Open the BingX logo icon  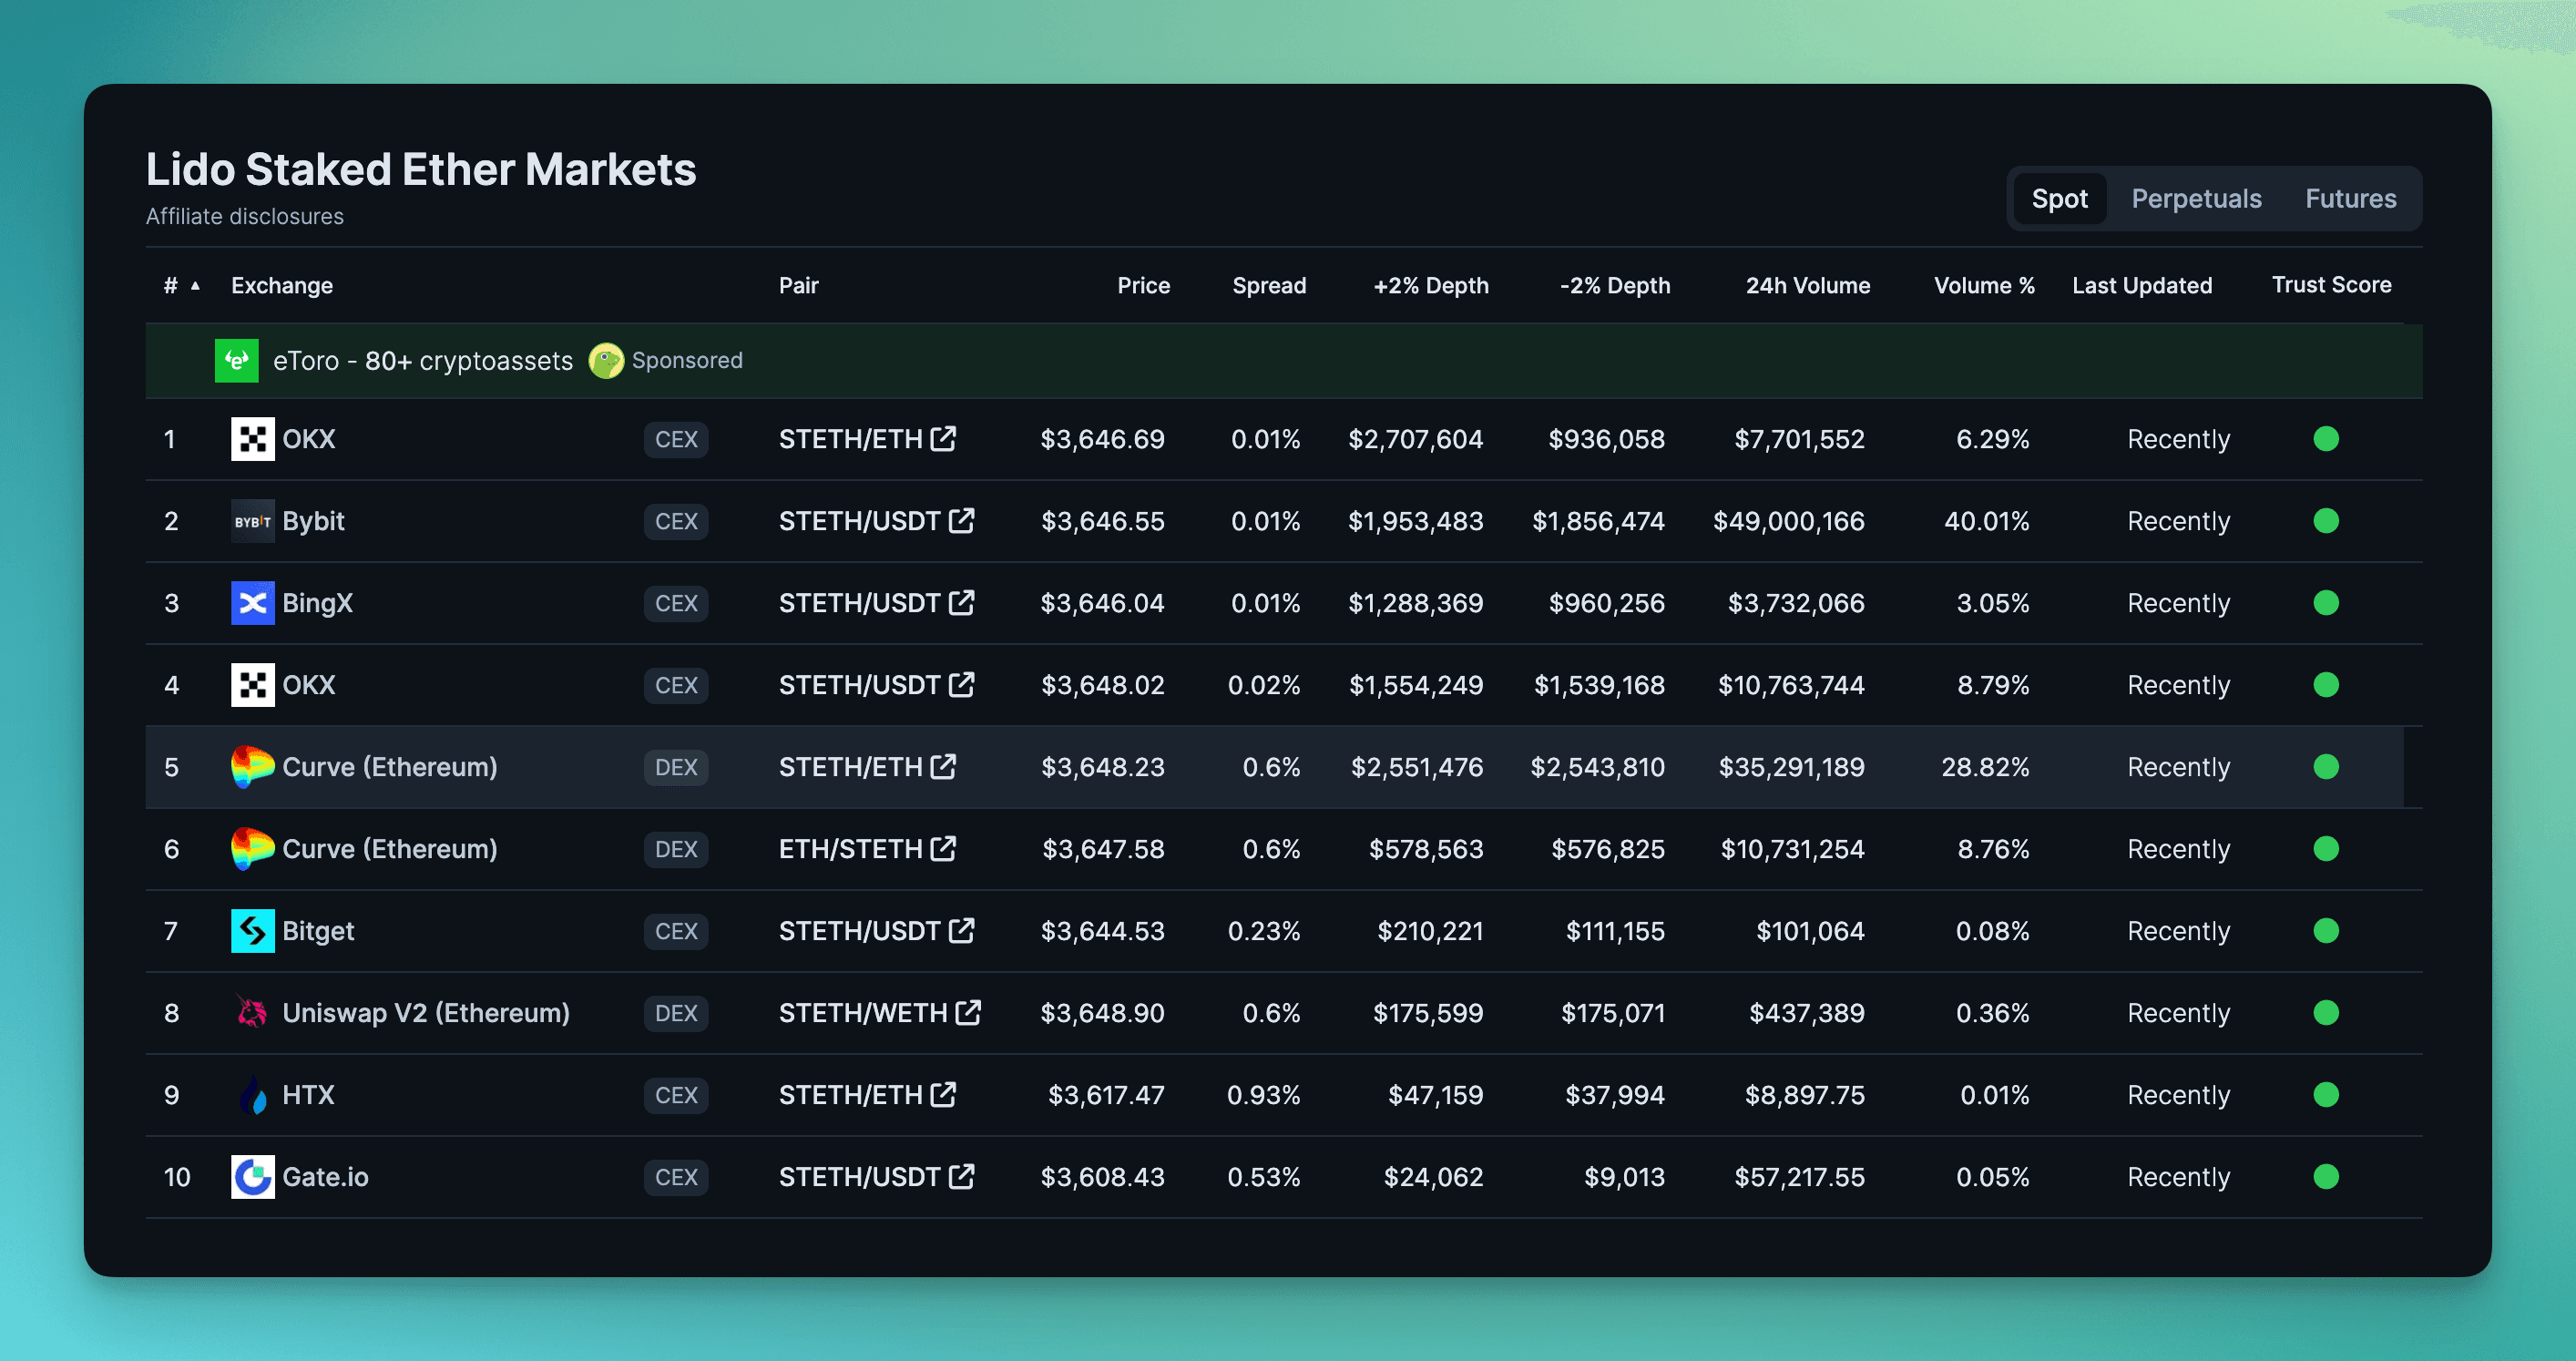tap(253, 603)
